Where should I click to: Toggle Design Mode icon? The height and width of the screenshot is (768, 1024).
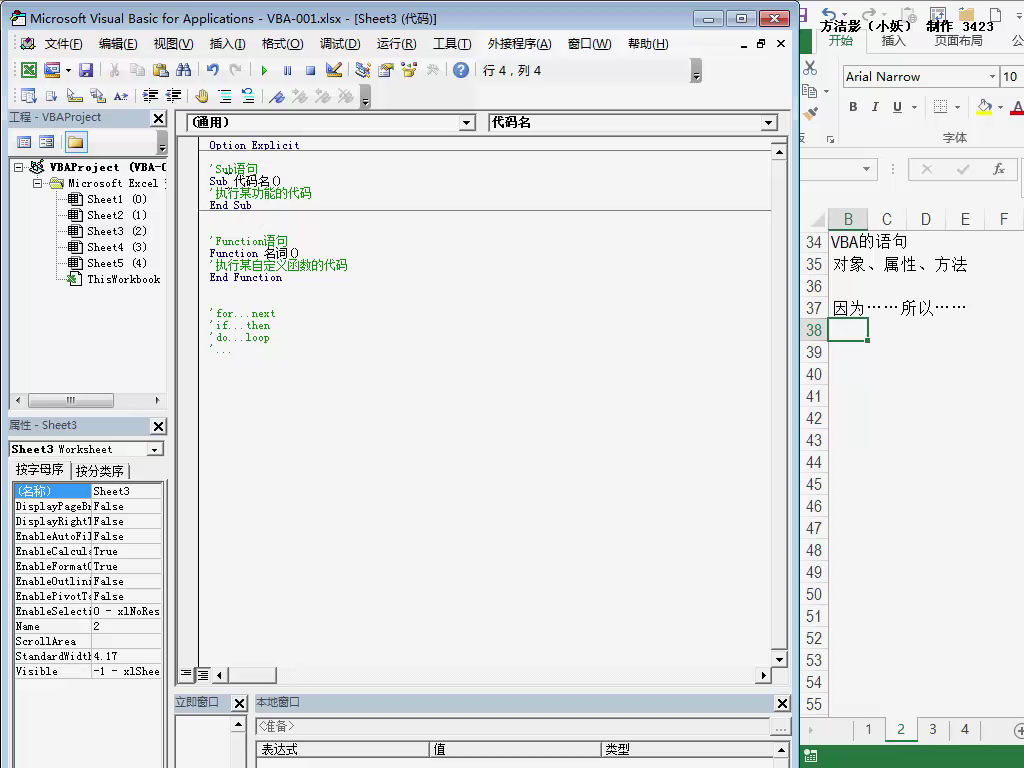point(334,70)
